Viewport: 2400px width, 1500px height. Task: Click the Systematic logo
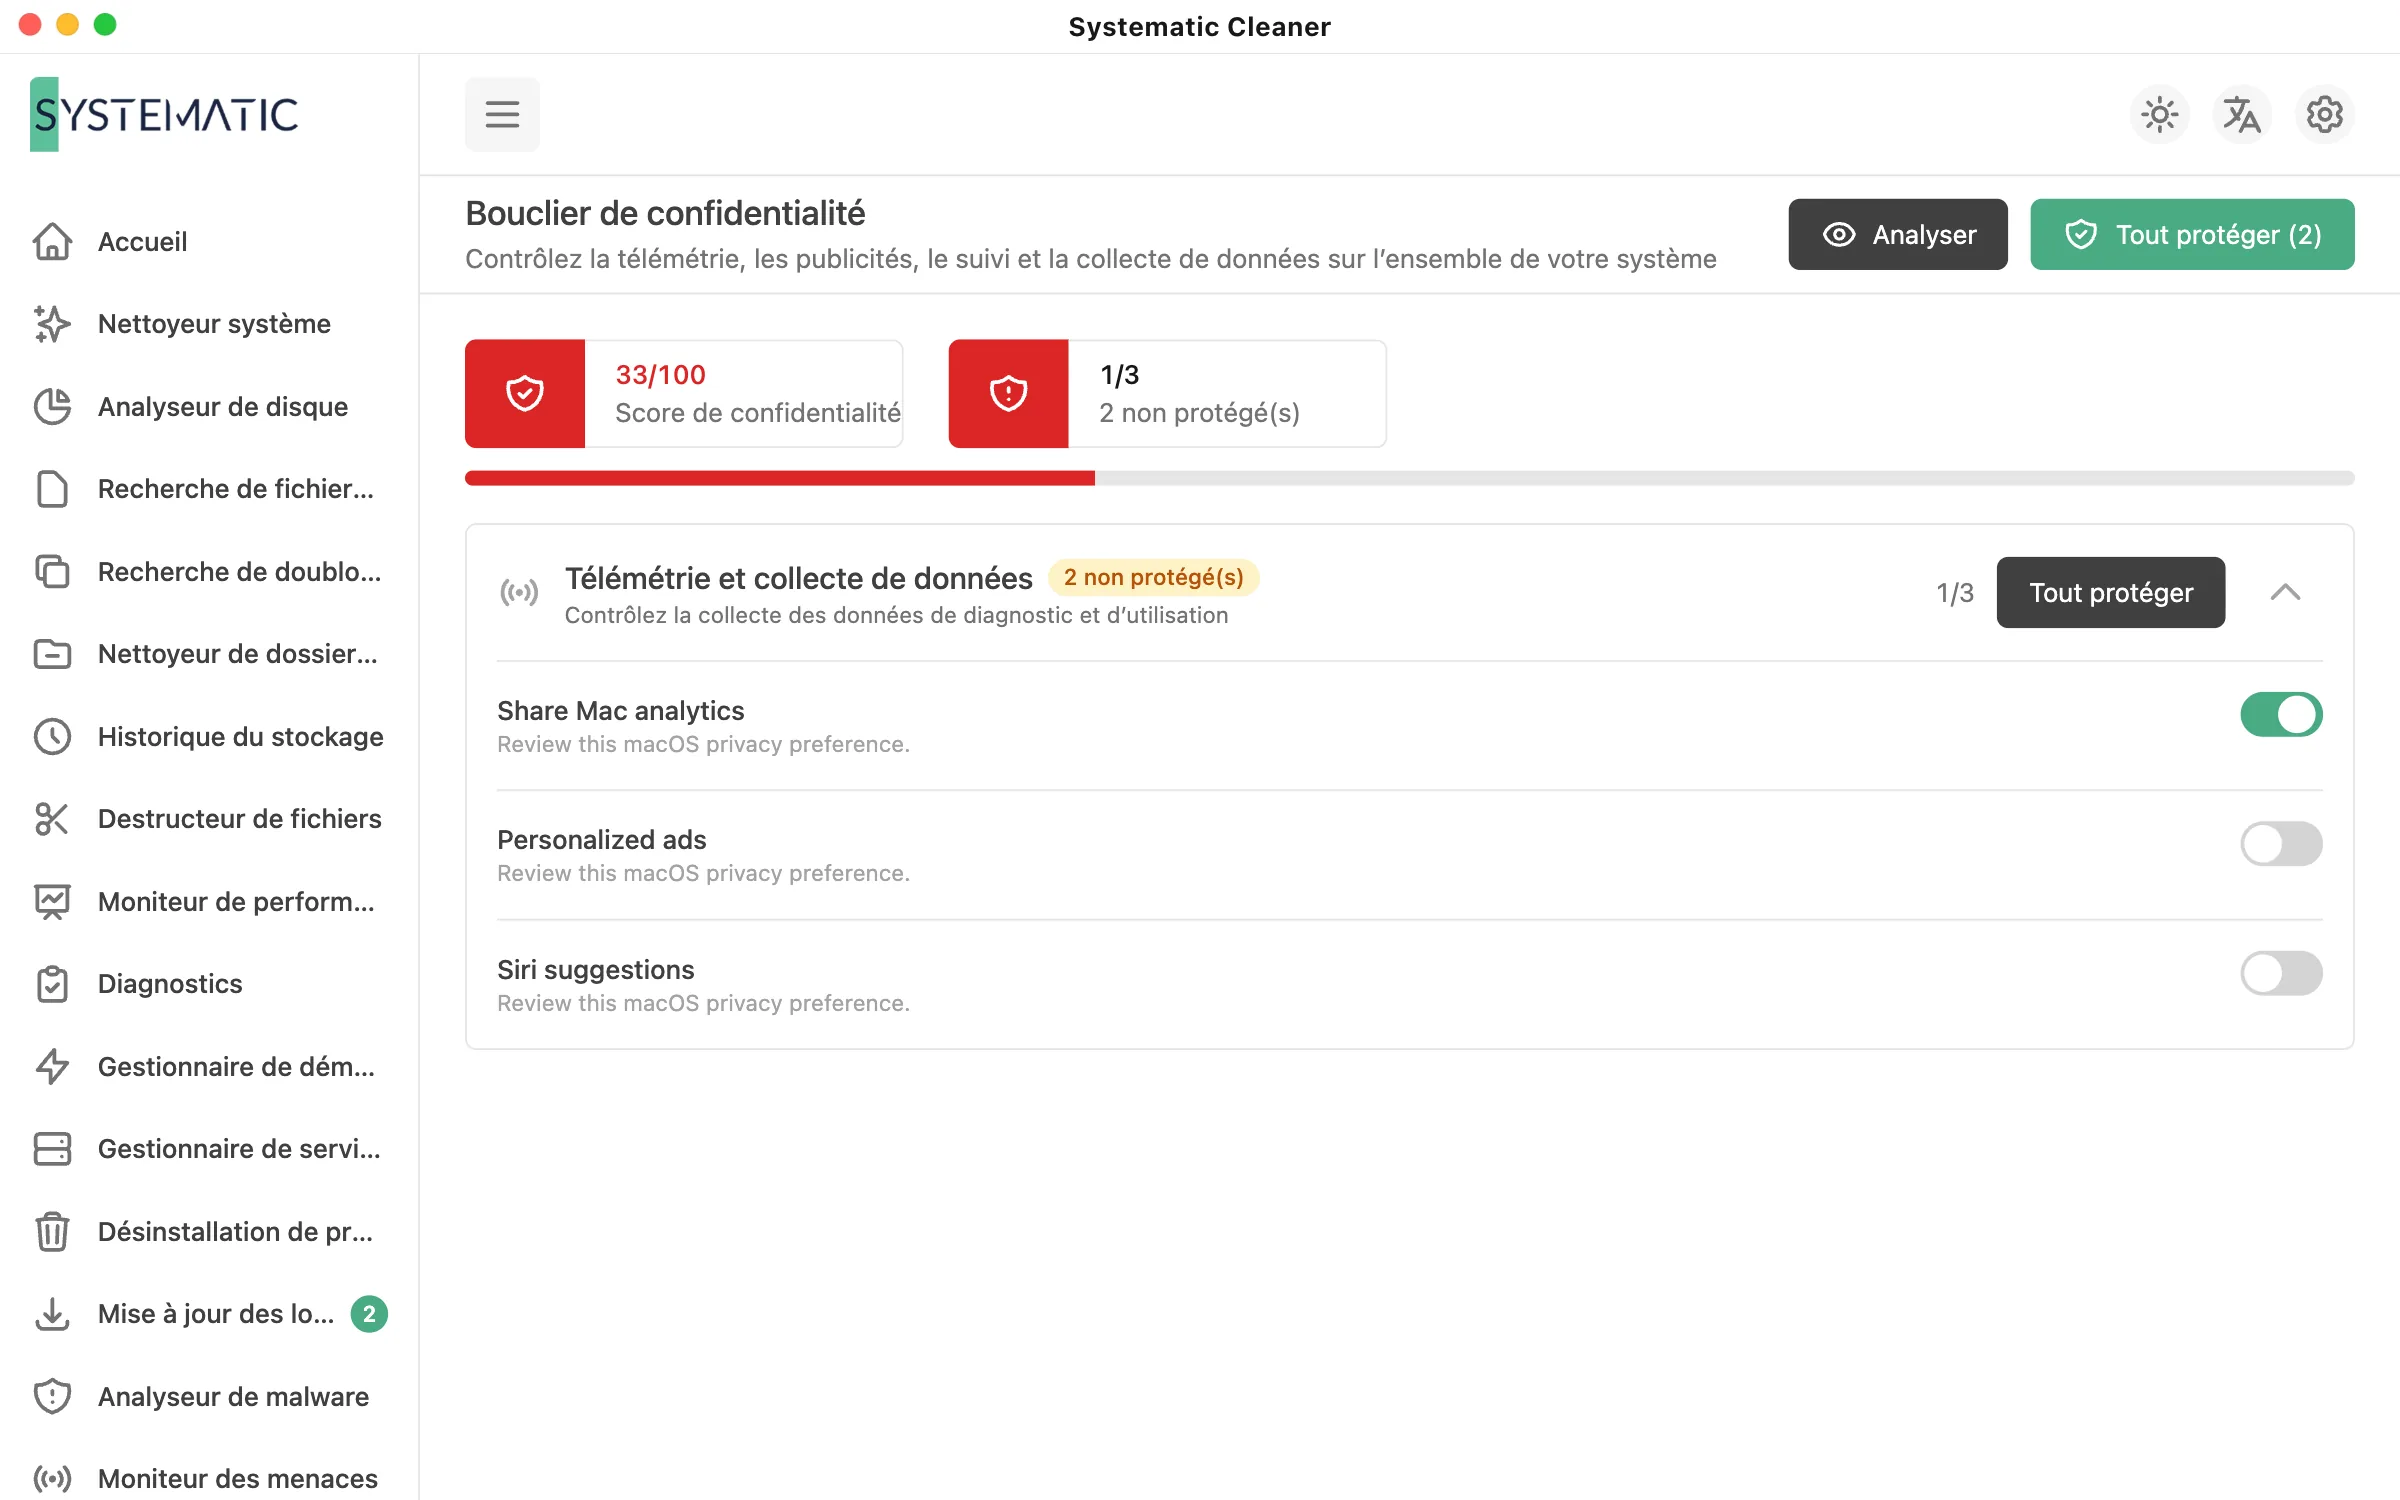(165, 114)
